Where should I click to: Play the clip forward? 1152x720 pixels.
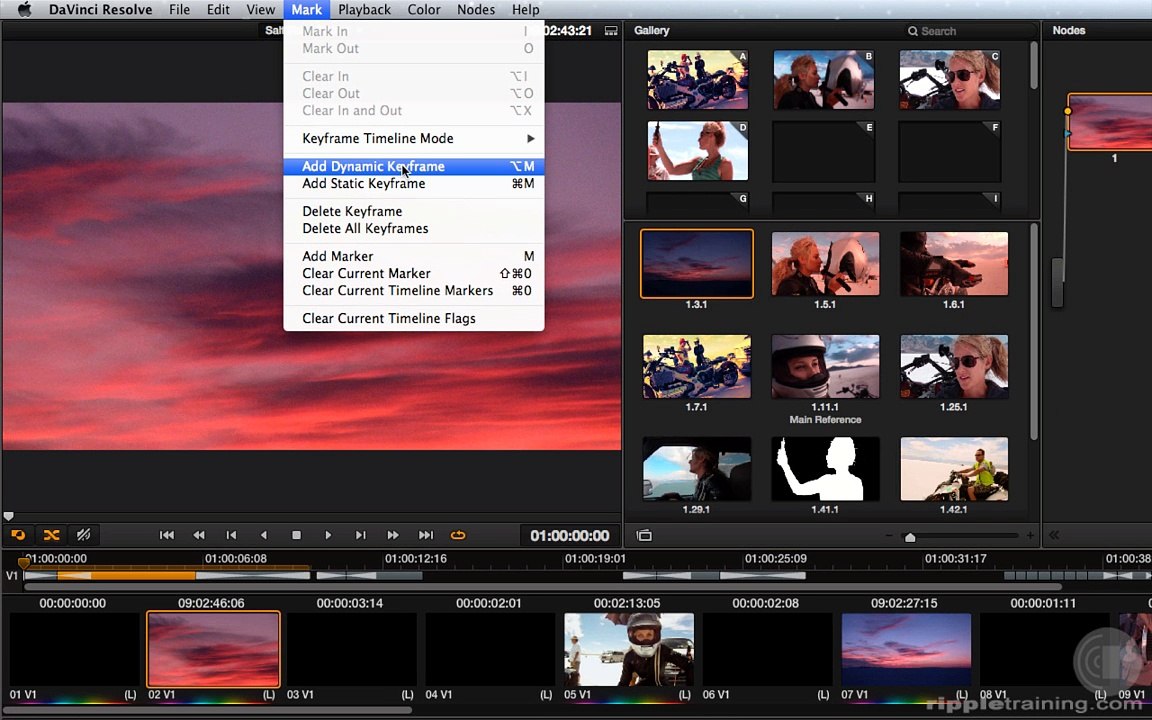pyautogui.click(x=328, y=535)
